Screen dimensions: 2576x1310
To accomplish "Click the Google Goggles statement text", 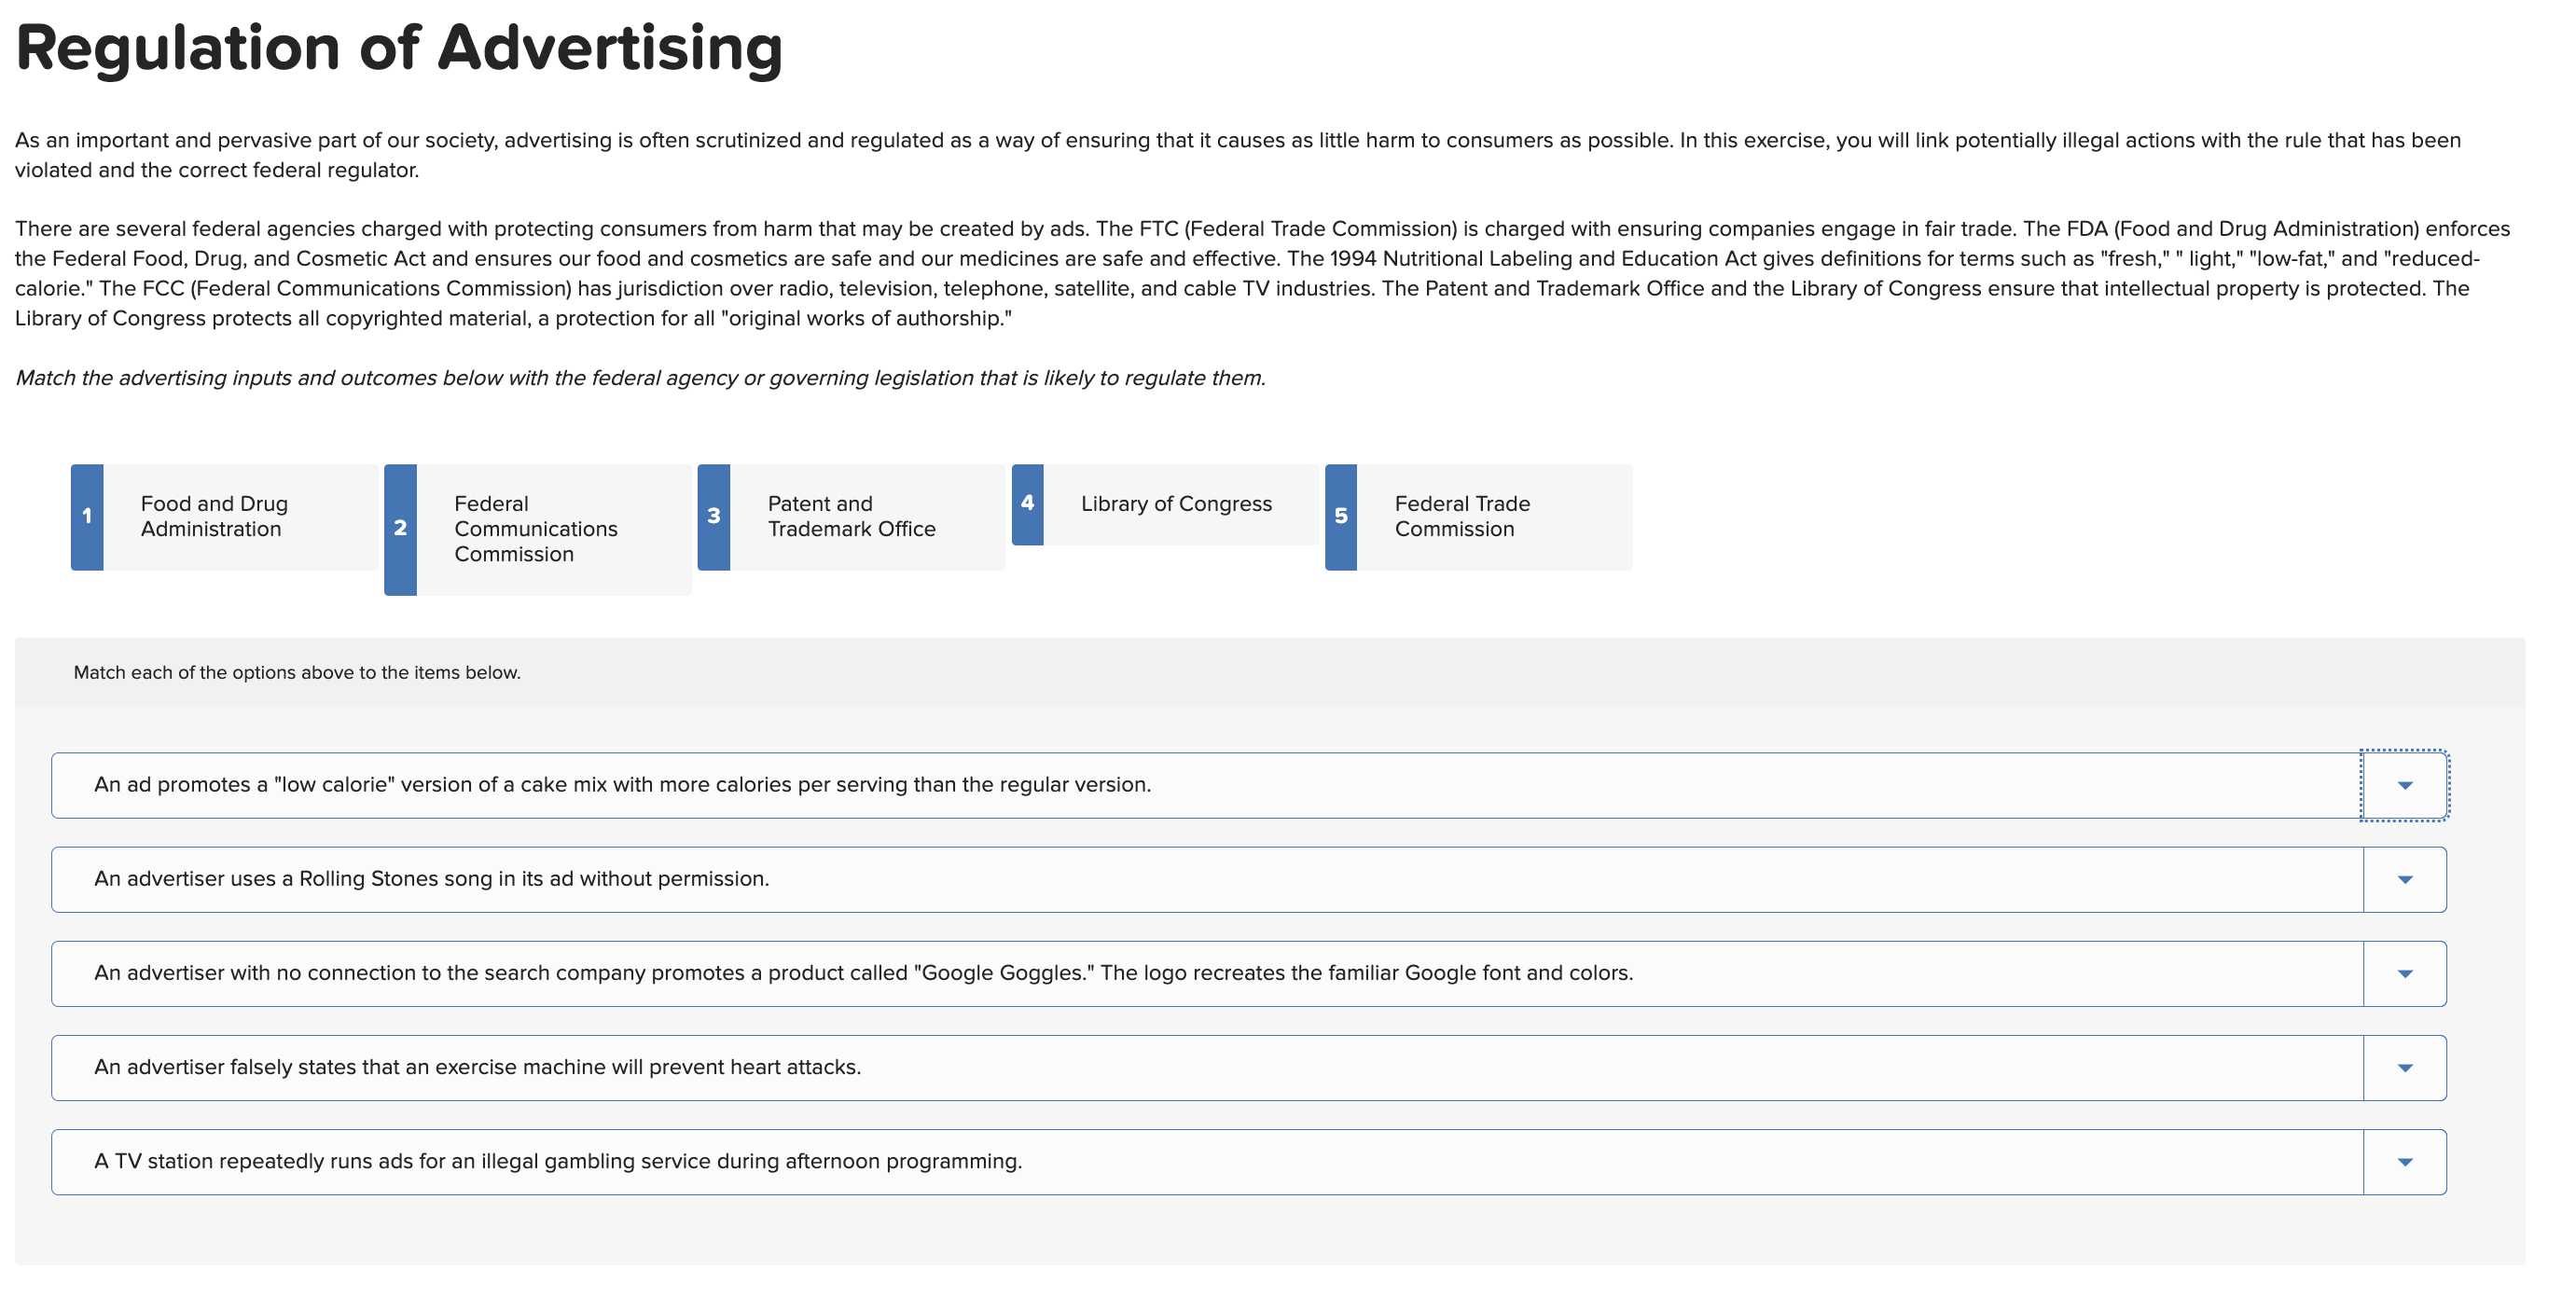I will click(x=863, y=973).
